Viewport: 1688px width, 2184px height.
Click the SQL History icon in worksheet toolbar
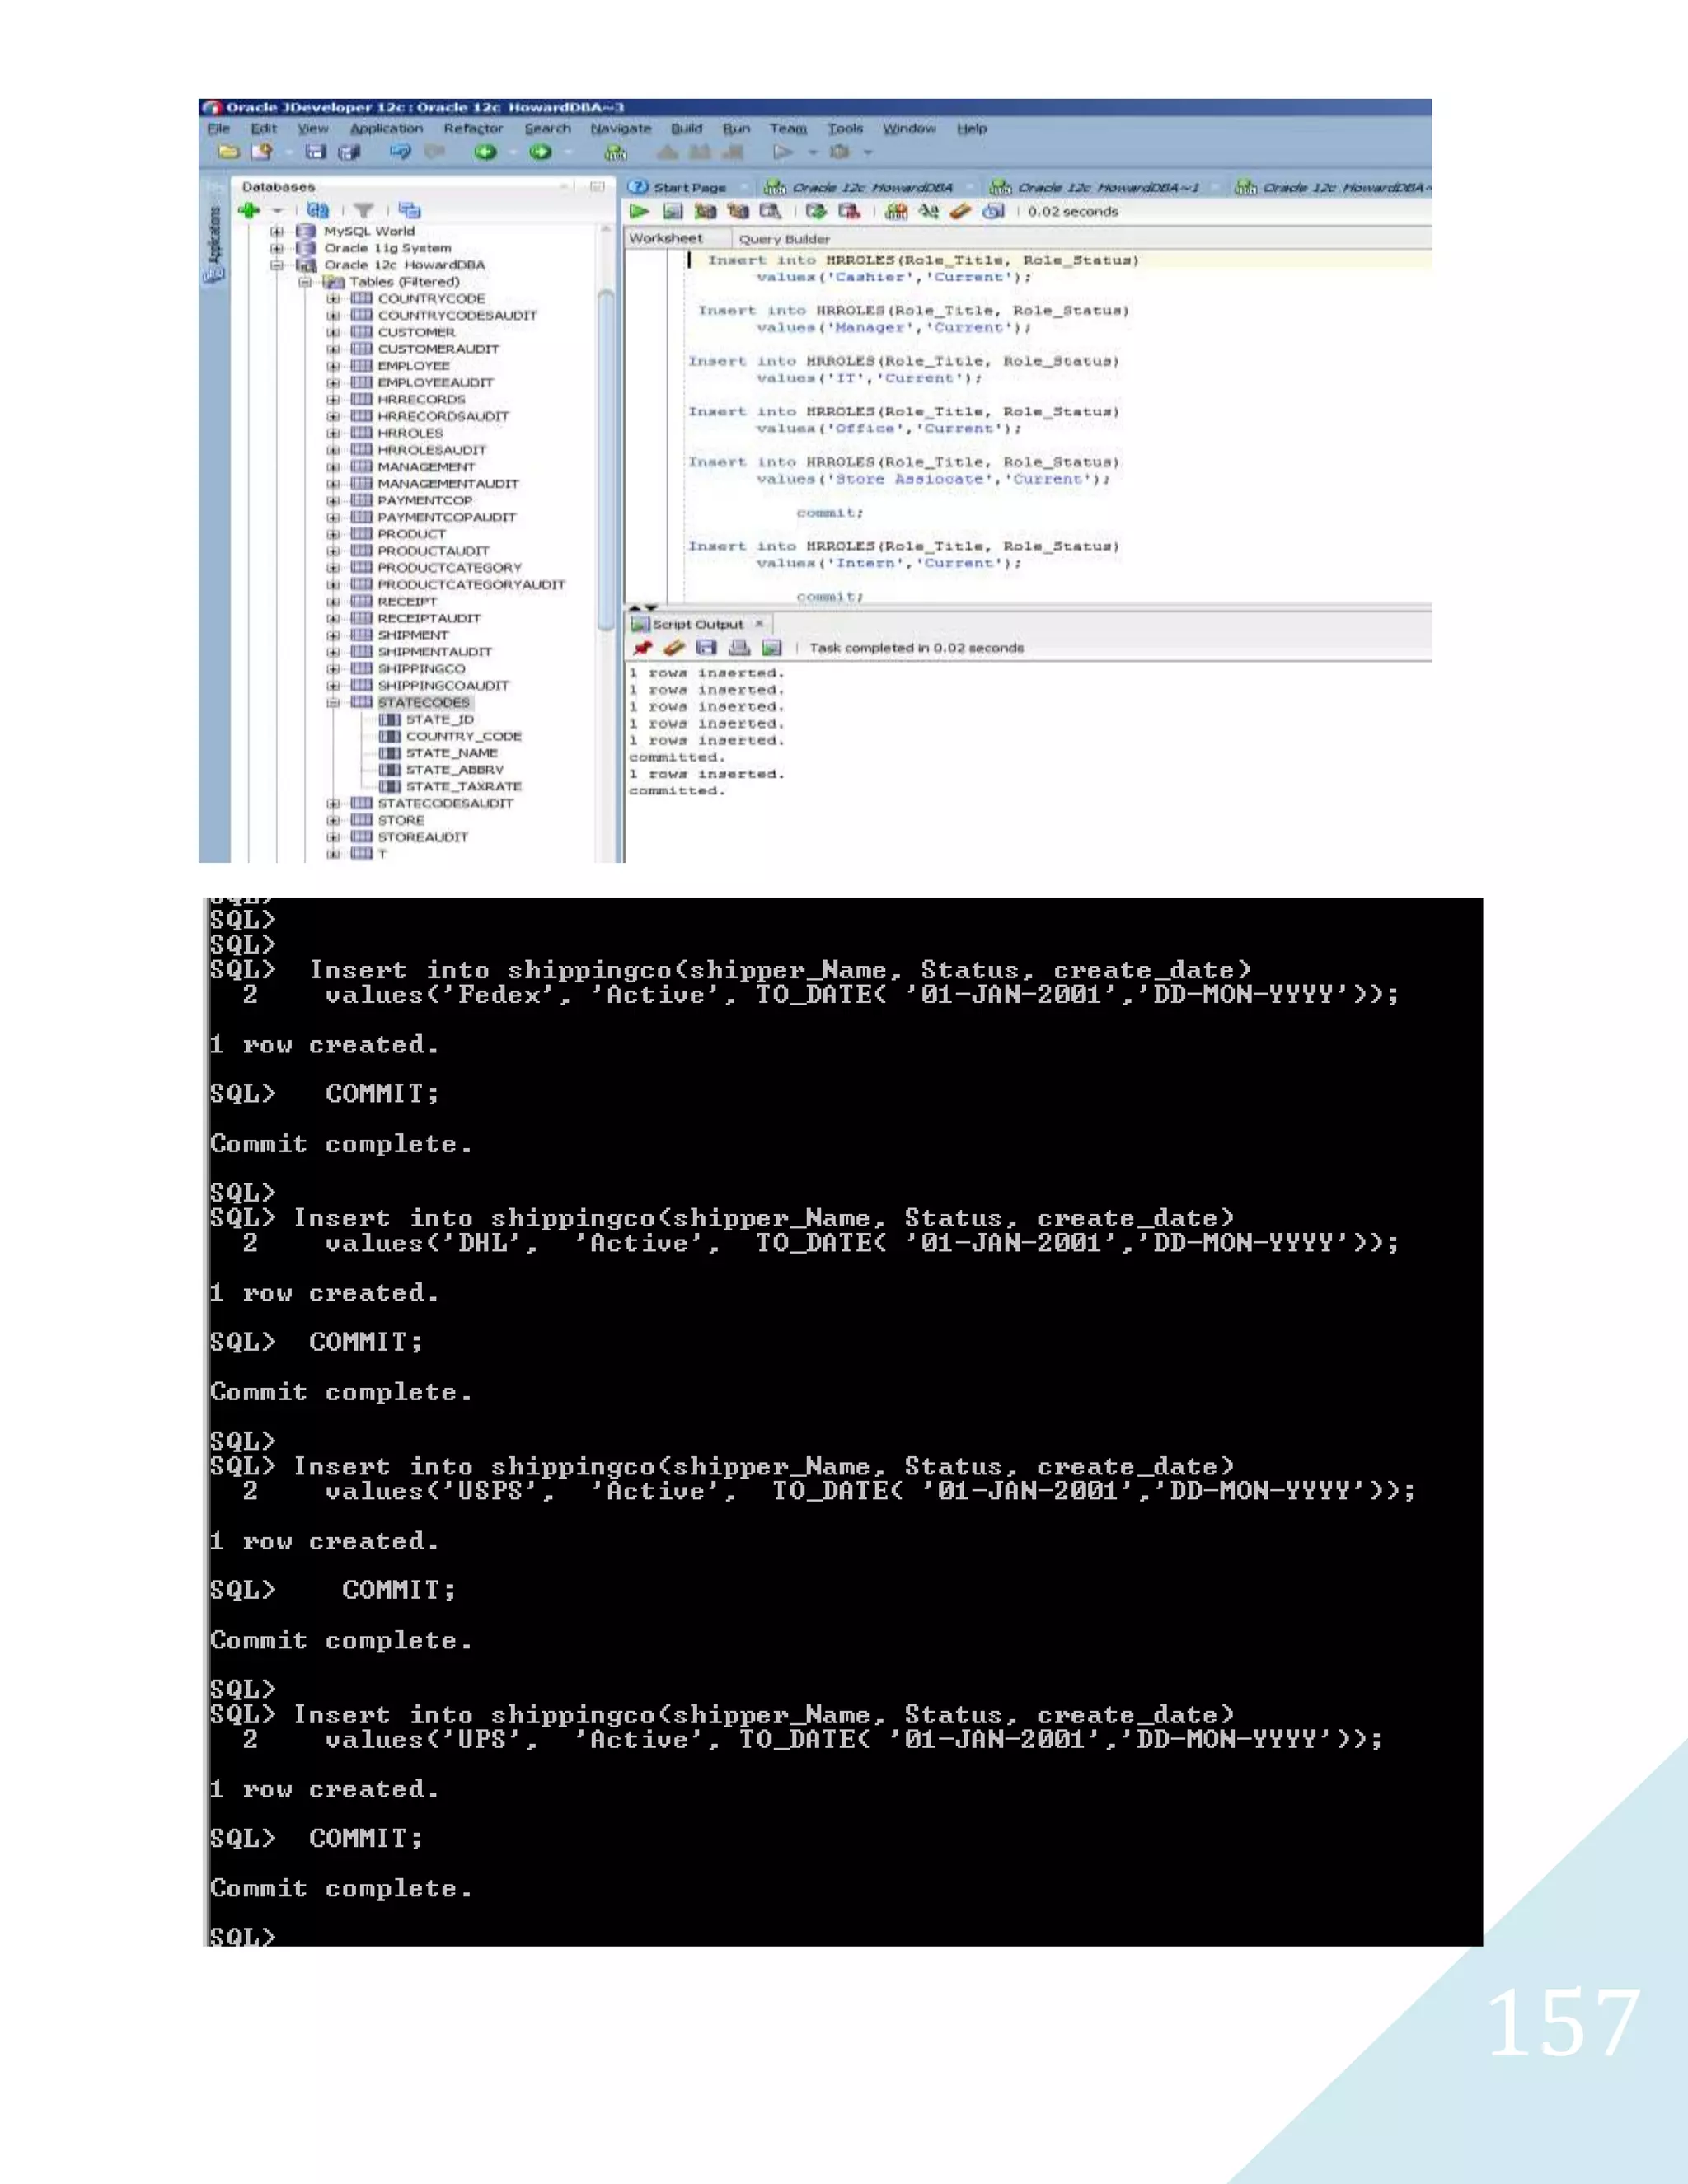point(993,211)
